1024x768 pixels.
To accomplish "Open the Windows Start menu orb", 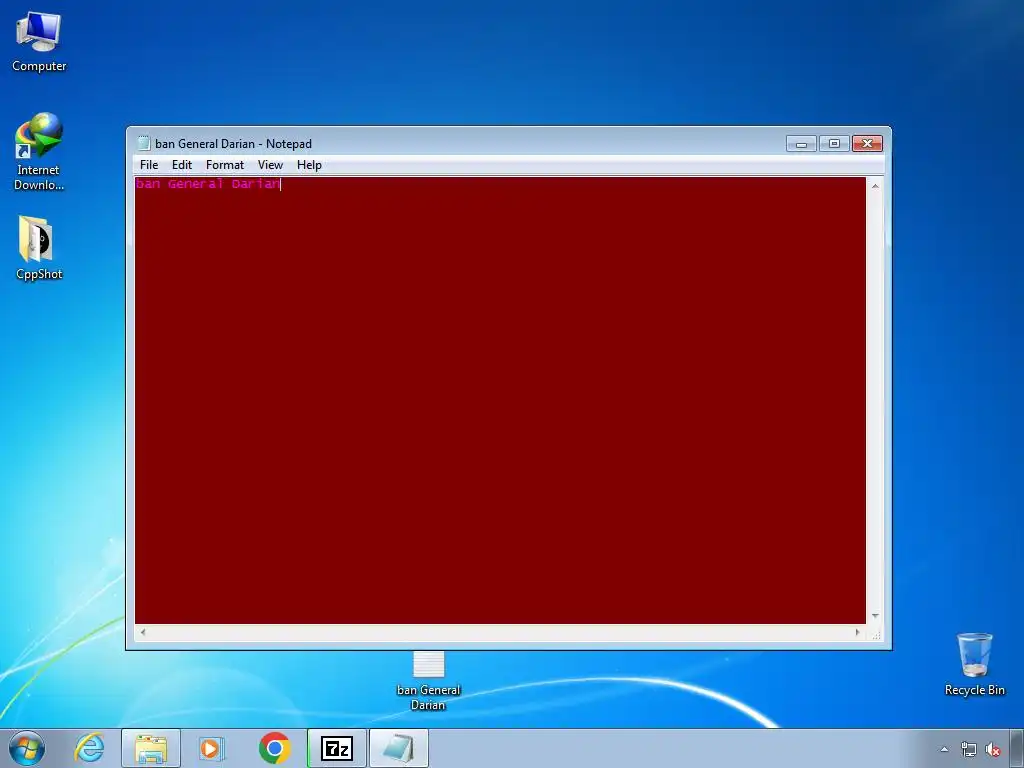I will click(x=27, y=748).
